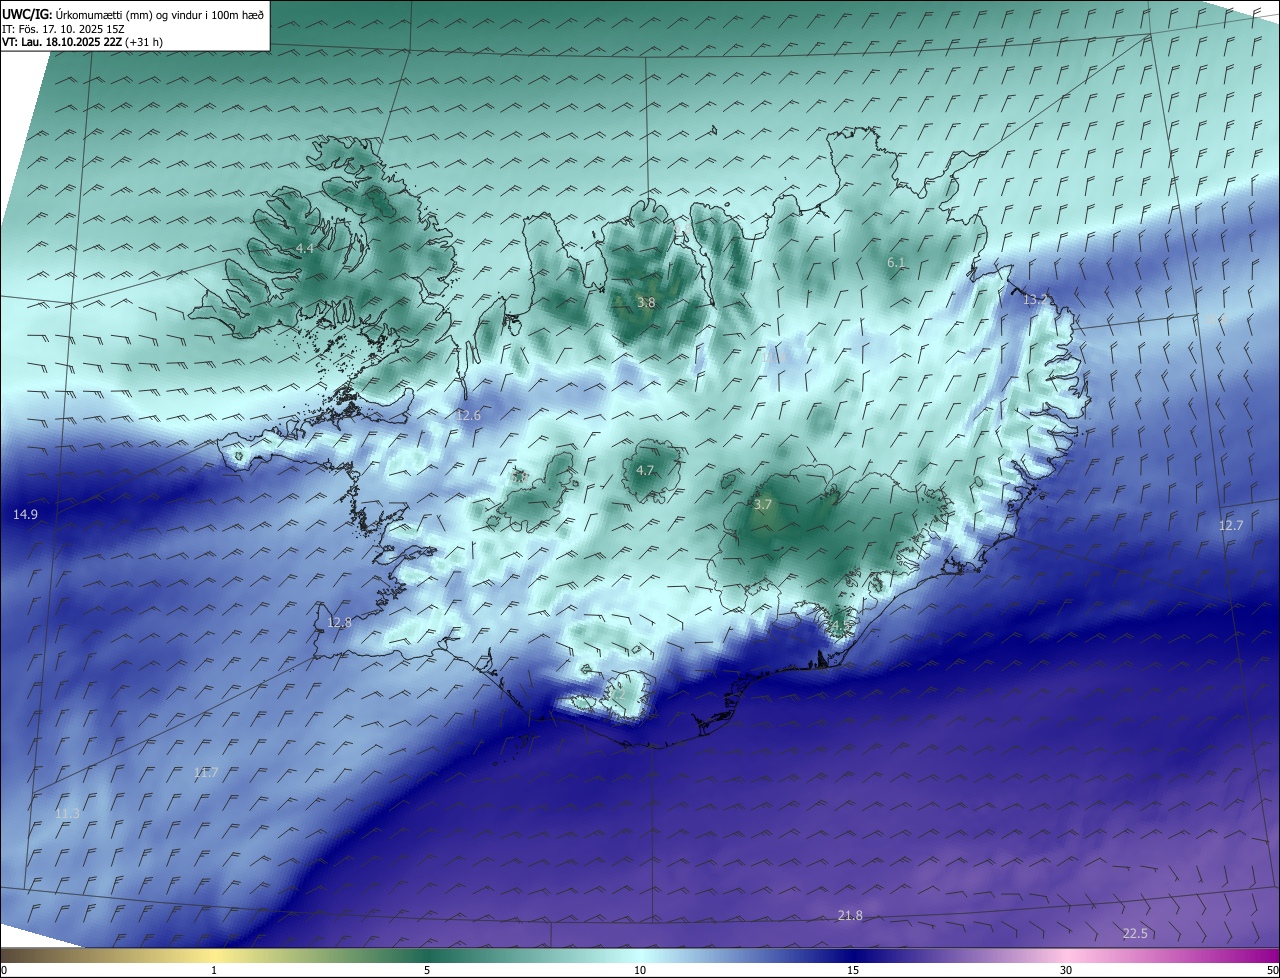Screen dimensions: 1280x978
Task: Click the 12.6 value label on the map
Action: (x=468, y=415)
